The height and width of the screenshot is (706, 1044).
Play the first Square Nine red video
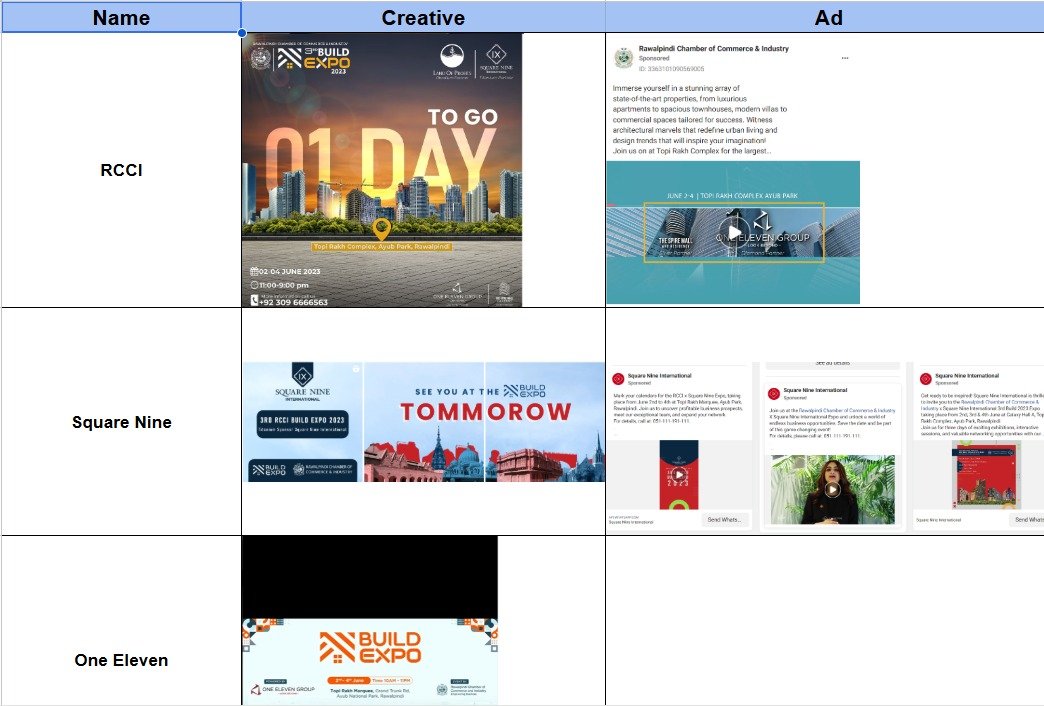tap(678, 474)
